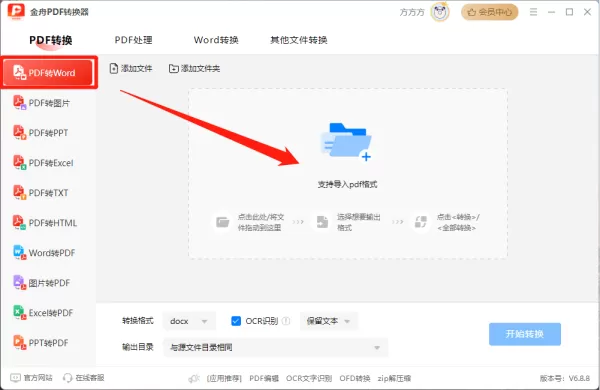
Task: Switch to the PDF处理 tab
Action: point(134,40)
